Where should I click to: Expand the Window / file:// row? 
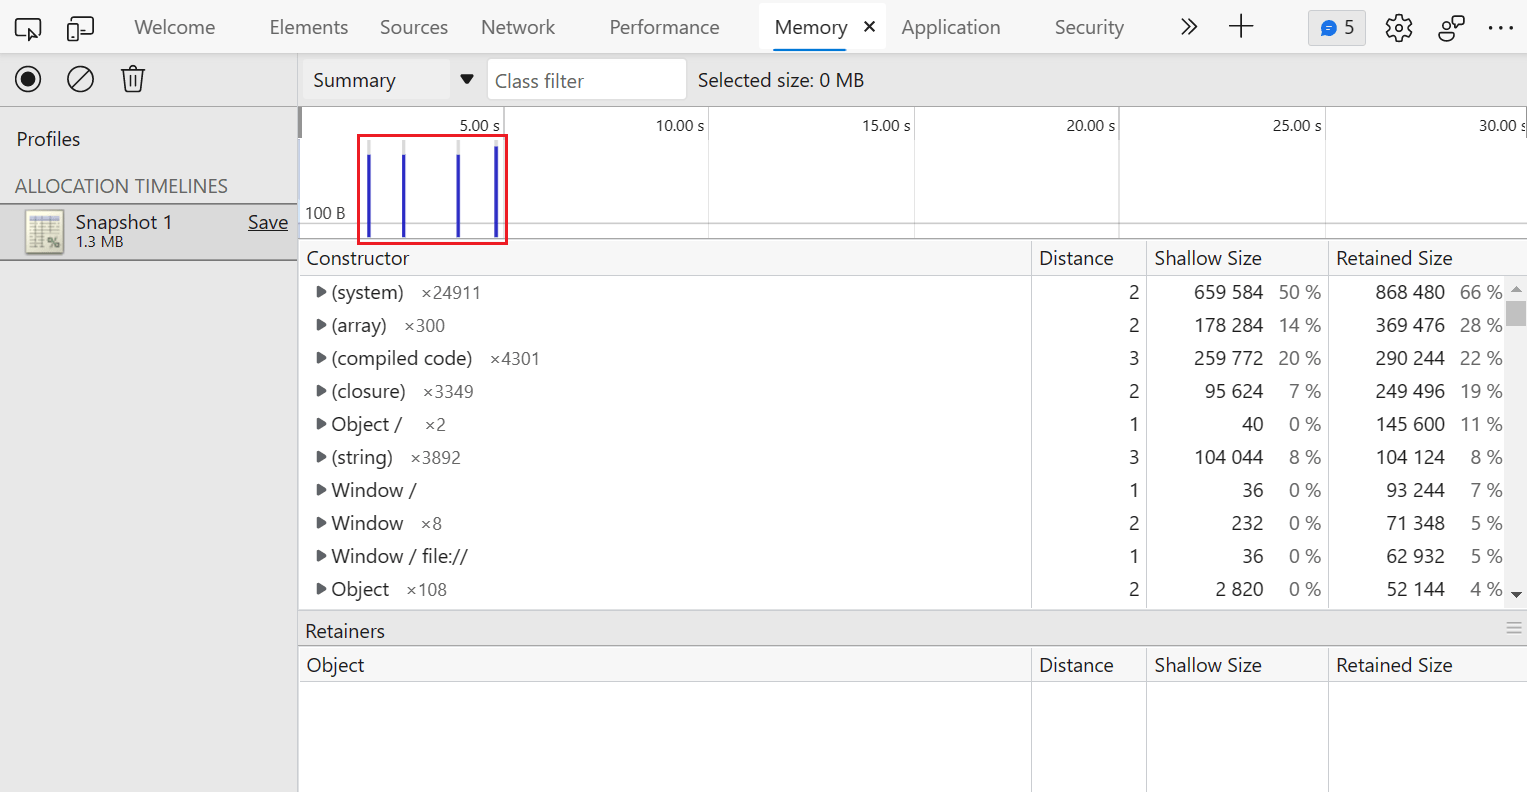coord(321,556)
